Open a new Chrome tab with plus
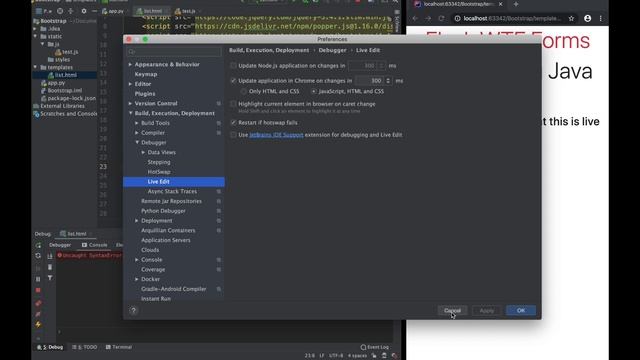This screenshot has height=360, width=640. coord(516,4)
